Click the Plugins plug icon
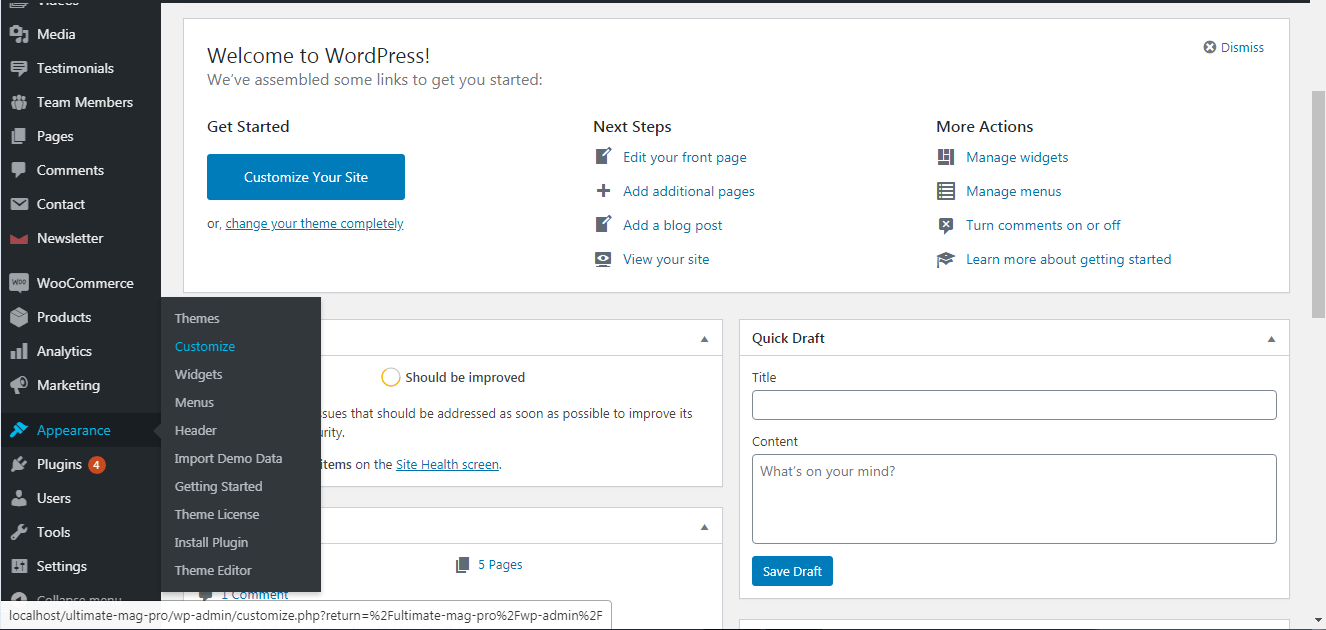This screenshot has width=1326, height=630. point(18,464)
